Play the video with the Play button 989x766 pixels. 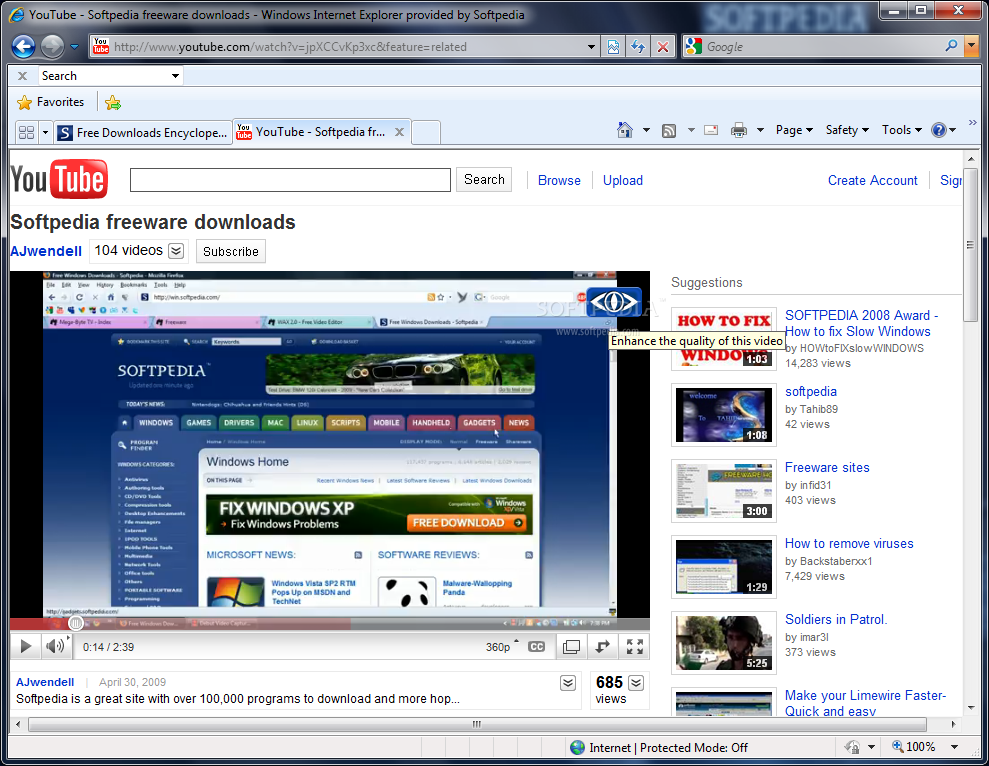[x=26, y=646]
